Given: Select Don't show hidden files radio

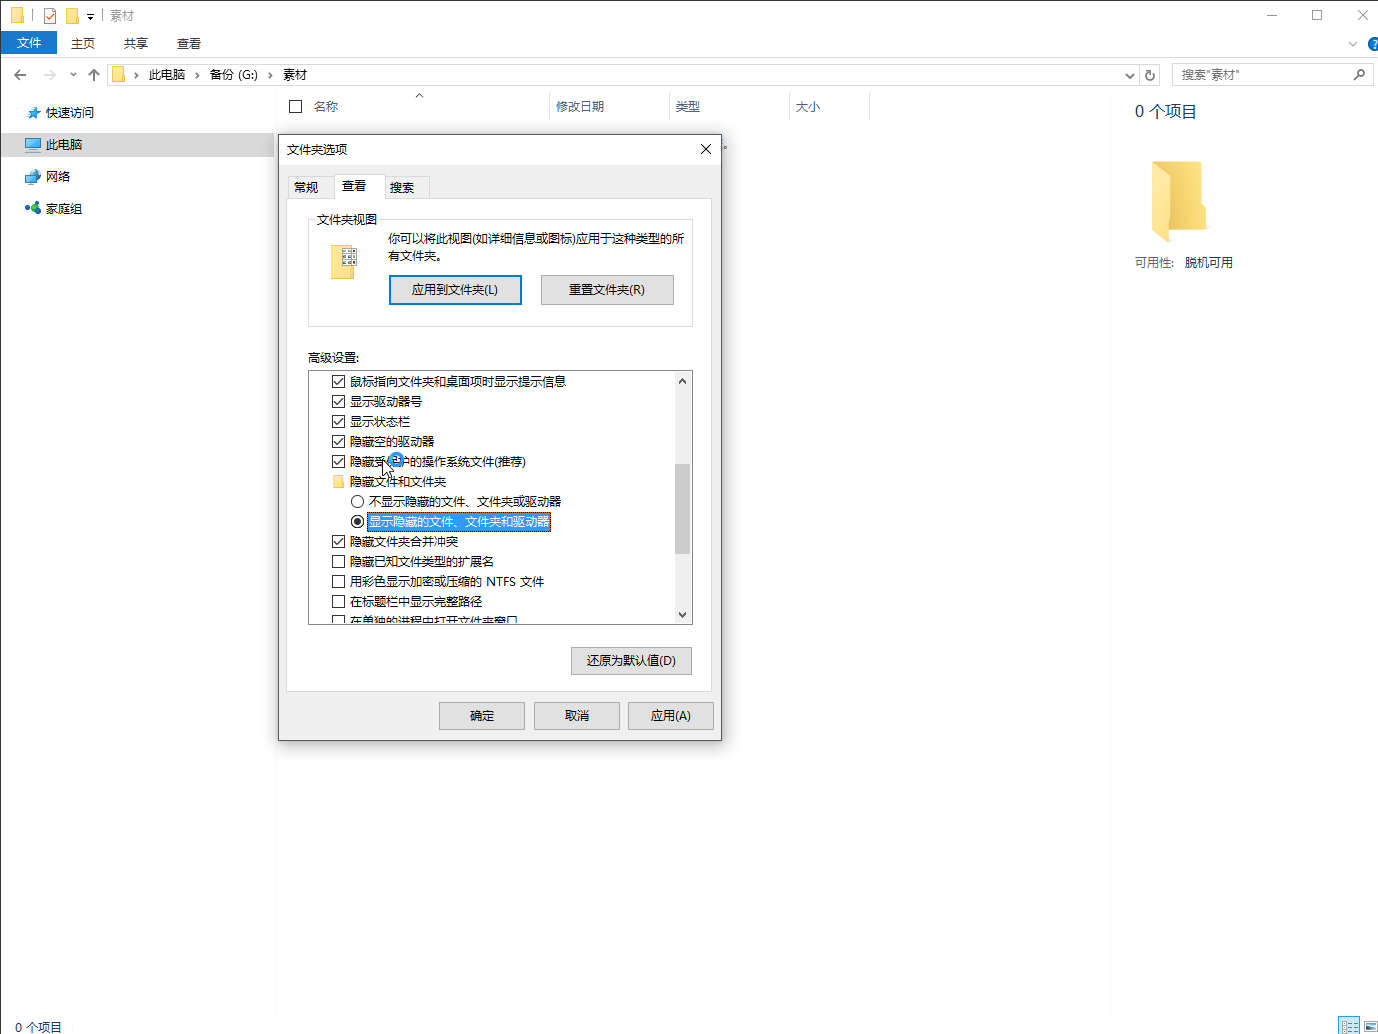Looking at the screenshot, I should (357, 502).
